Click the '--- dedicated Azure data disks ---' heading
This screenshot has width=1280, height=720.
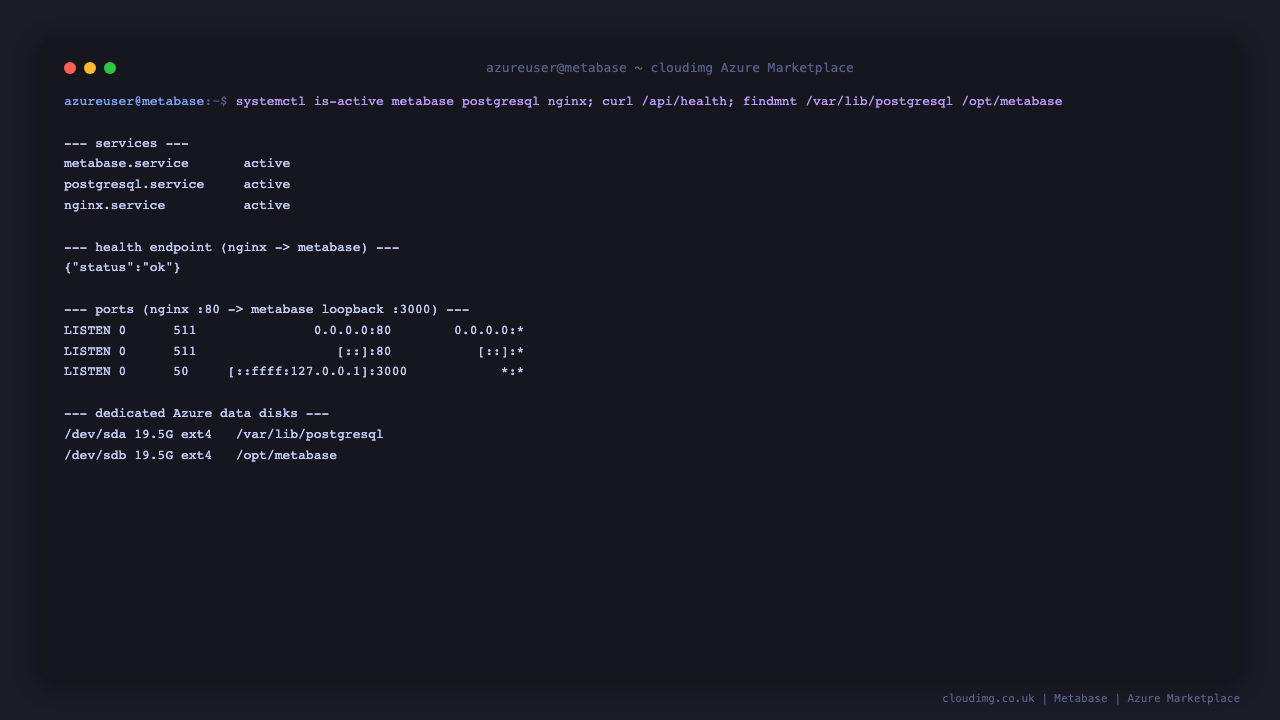[x=197, y=413]
